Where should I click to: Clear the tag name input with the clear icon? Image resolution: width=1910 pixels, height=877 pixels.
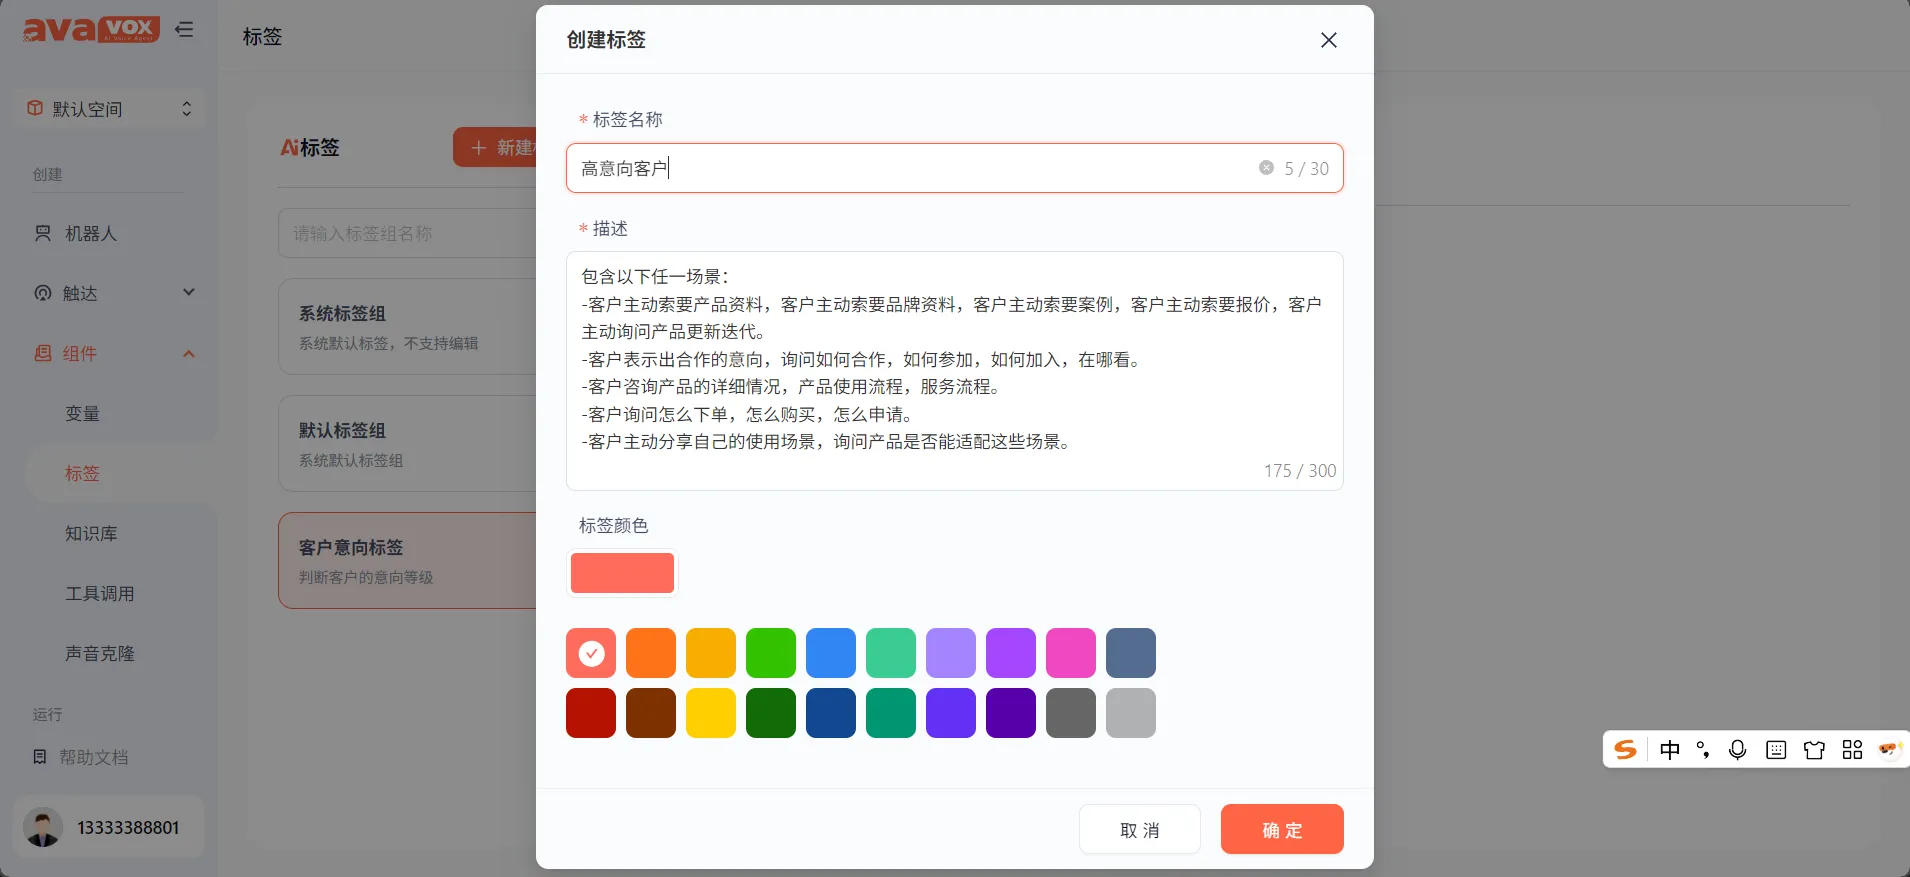[x=1266, y=168]
